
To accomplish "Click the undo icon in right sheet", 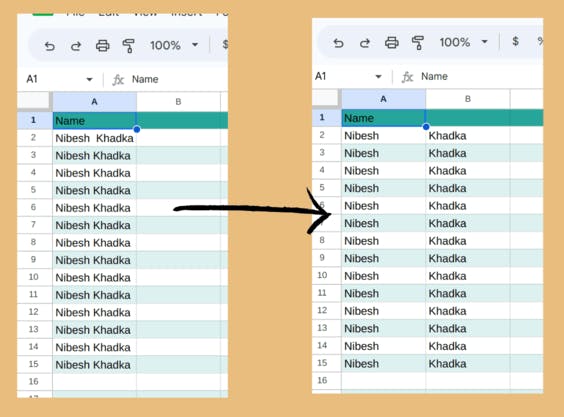I will 338,43.
